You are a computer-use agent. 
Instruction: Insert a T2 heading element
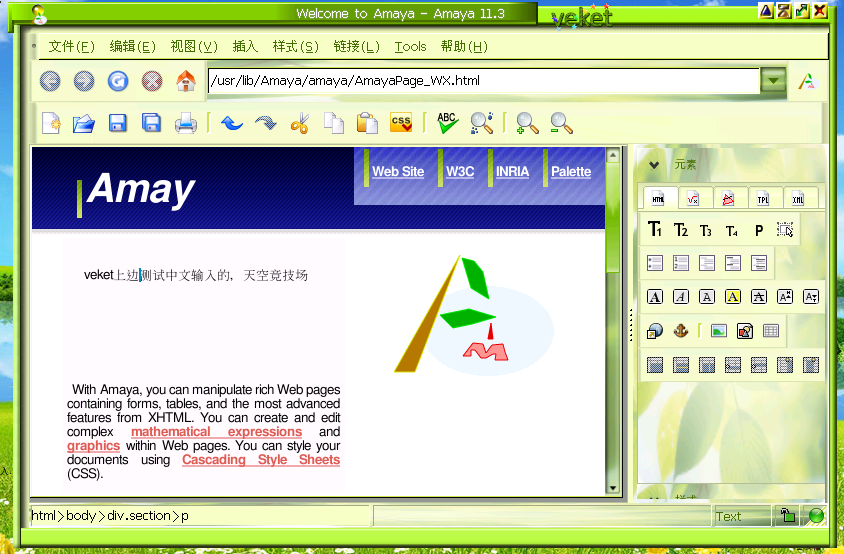(x=680, y=230)
